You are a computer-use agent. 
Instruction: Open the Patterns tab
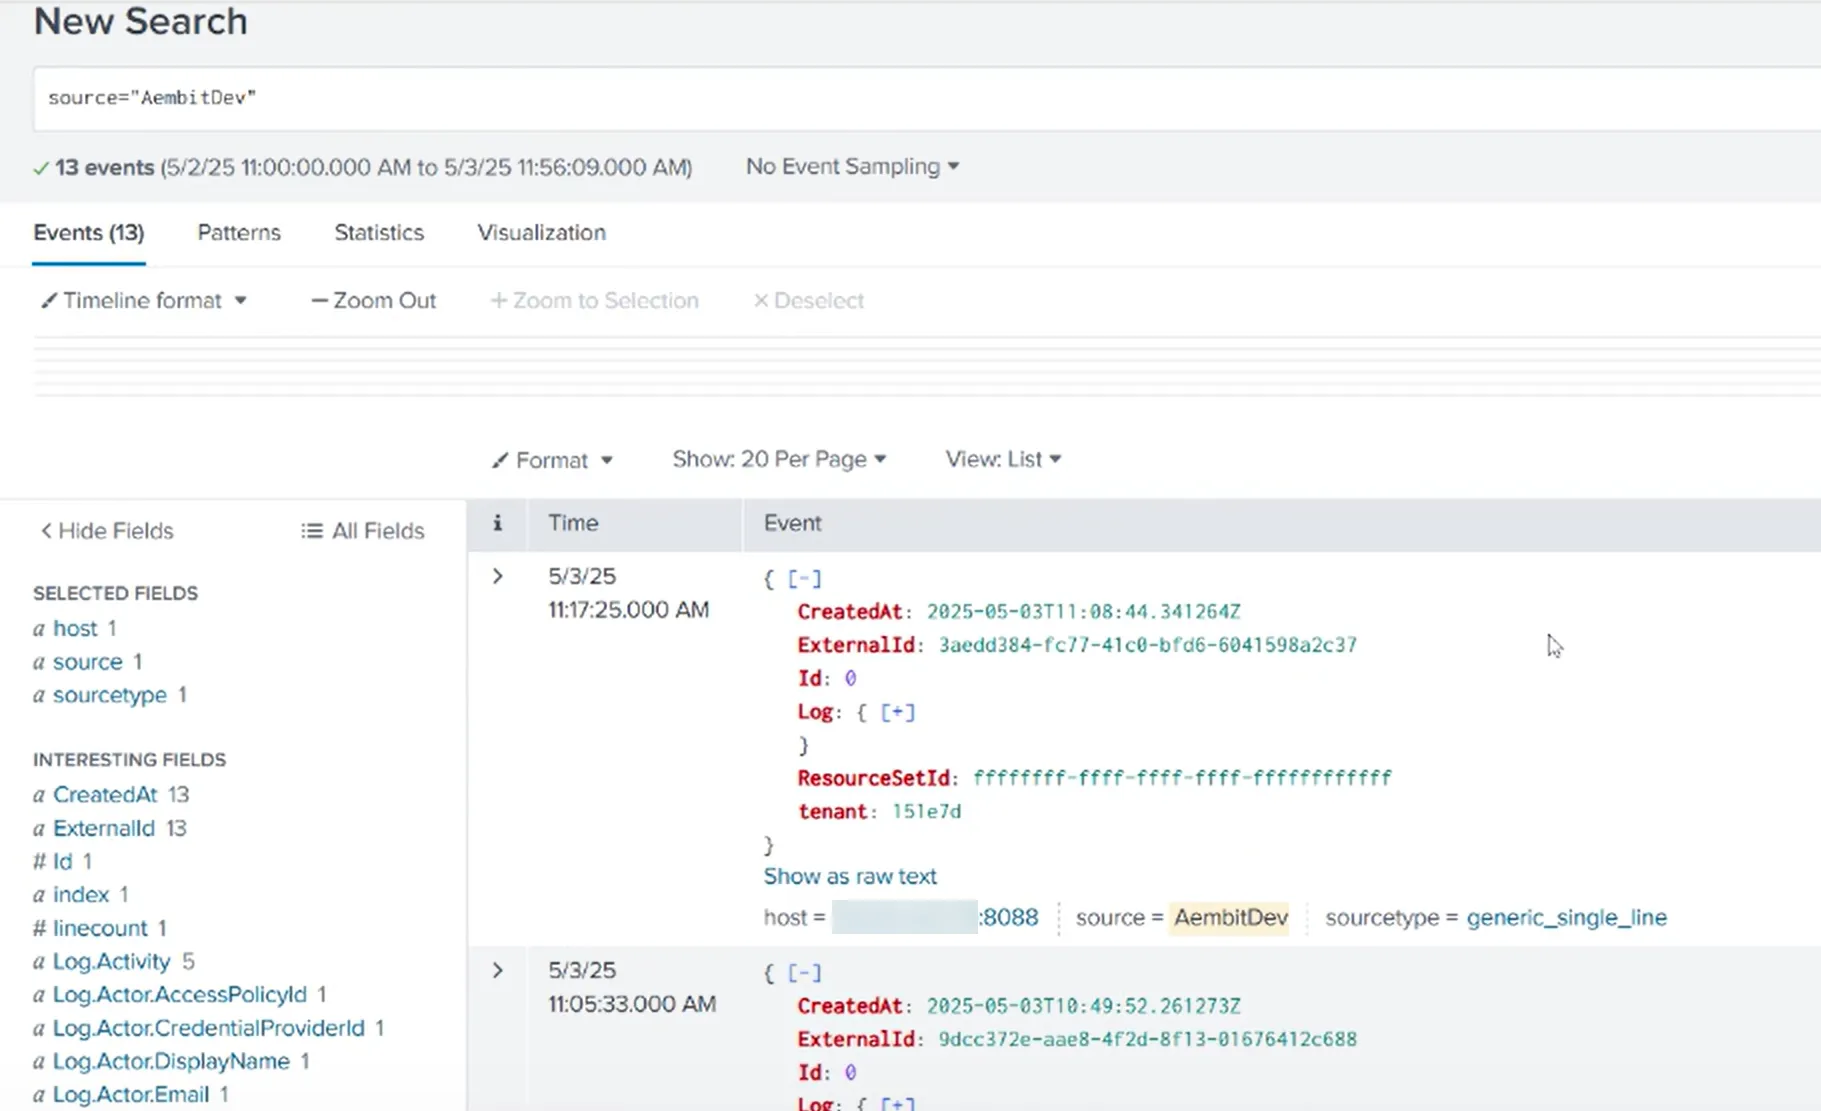pyautogui.click(x=238, y=232)
